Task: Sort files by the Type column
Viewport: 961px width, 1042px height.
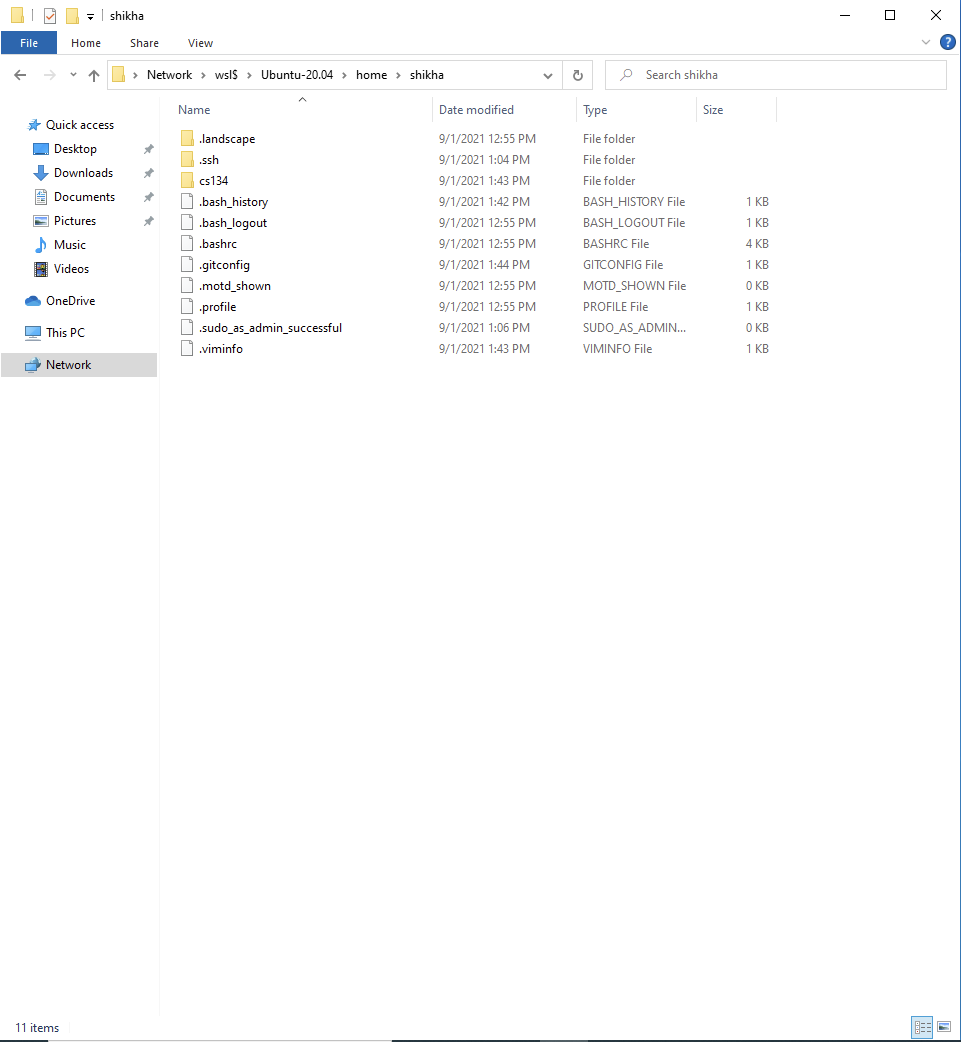Action: pyautogui.click(x=595, y=110)
